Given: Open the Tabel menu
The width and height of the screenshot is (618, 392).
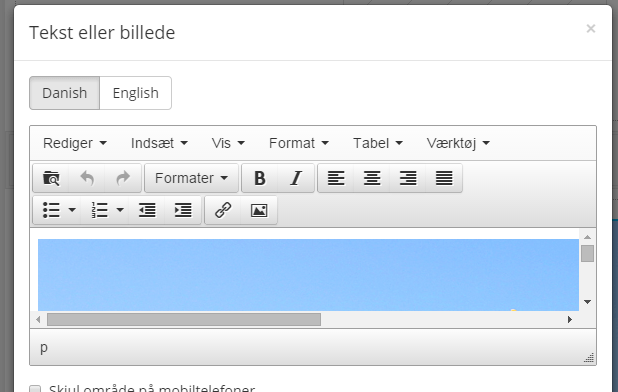Looking at the screenshot, I should click(378, 143).
